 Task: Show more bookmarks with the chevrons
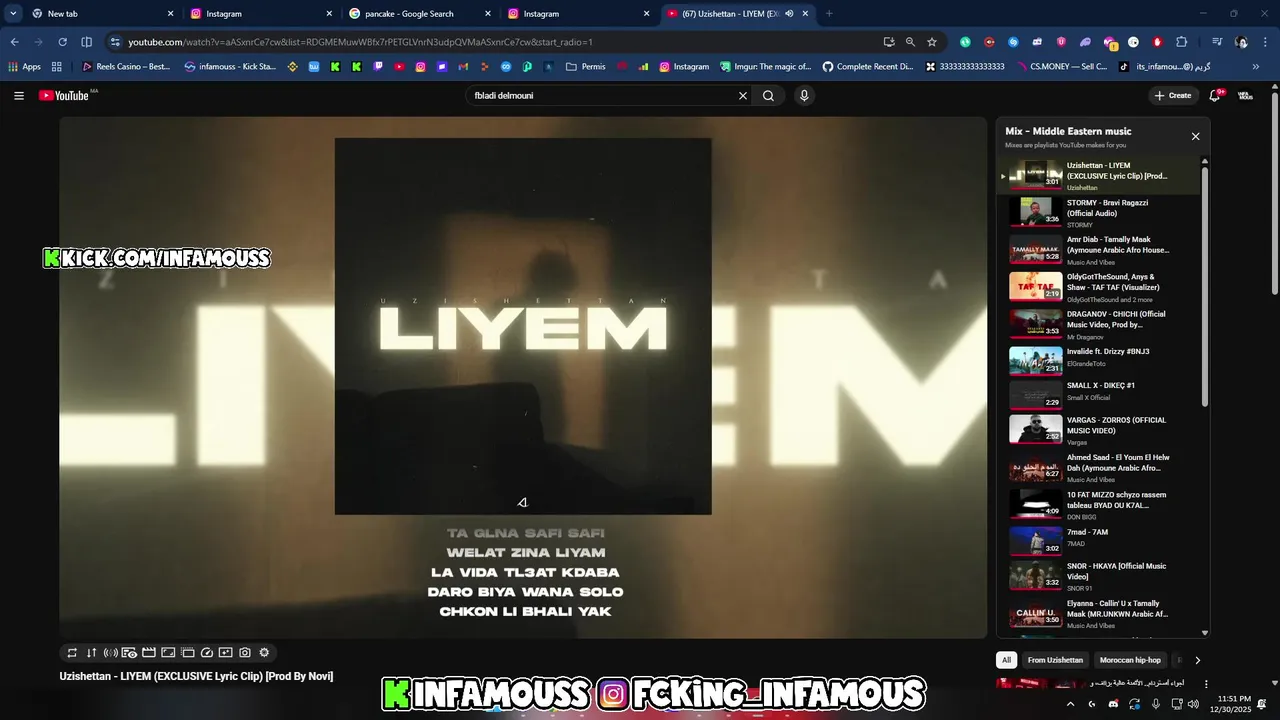point(1256,67)
